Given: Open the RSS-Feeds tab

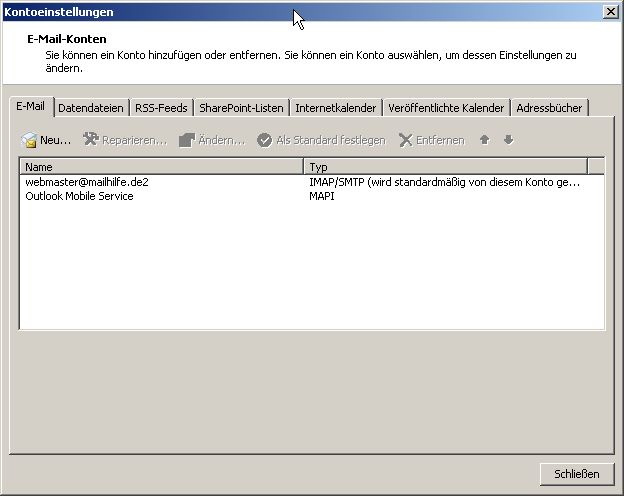Looking at the screenshot, I should [x=161, y=108].
